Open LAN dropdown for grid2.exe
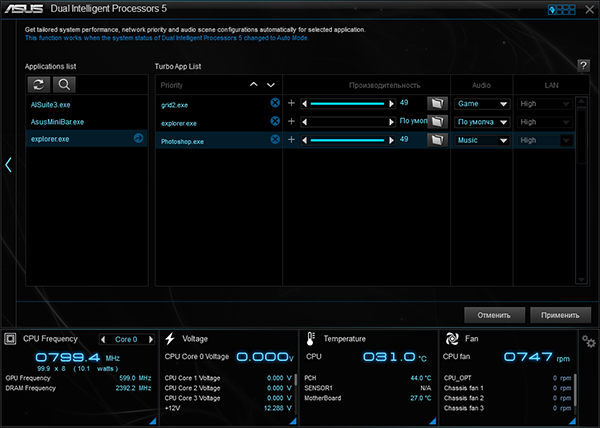Viewport: 600px width, 428px height. pyautogui.click(x=544, y=104)
